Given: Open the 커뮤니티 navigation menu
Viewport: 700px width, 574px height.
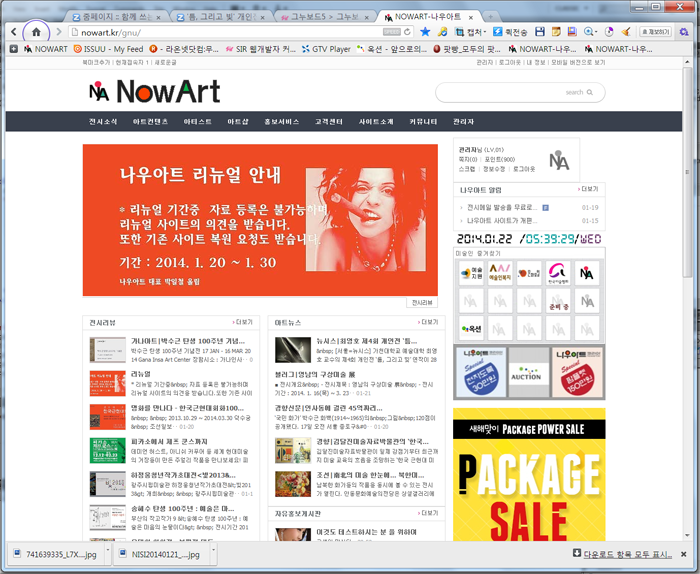Looking at the screenshot, I should point(423,121).
